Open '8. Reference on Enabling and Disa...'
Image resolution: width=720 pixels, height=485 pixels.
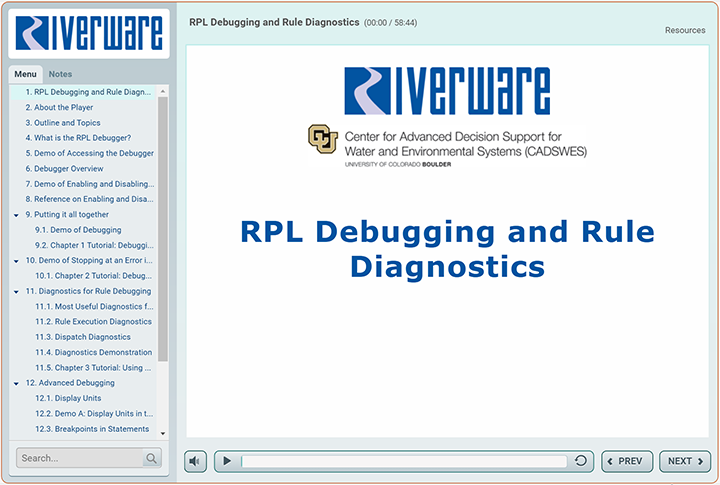click(x=90, y=199)
